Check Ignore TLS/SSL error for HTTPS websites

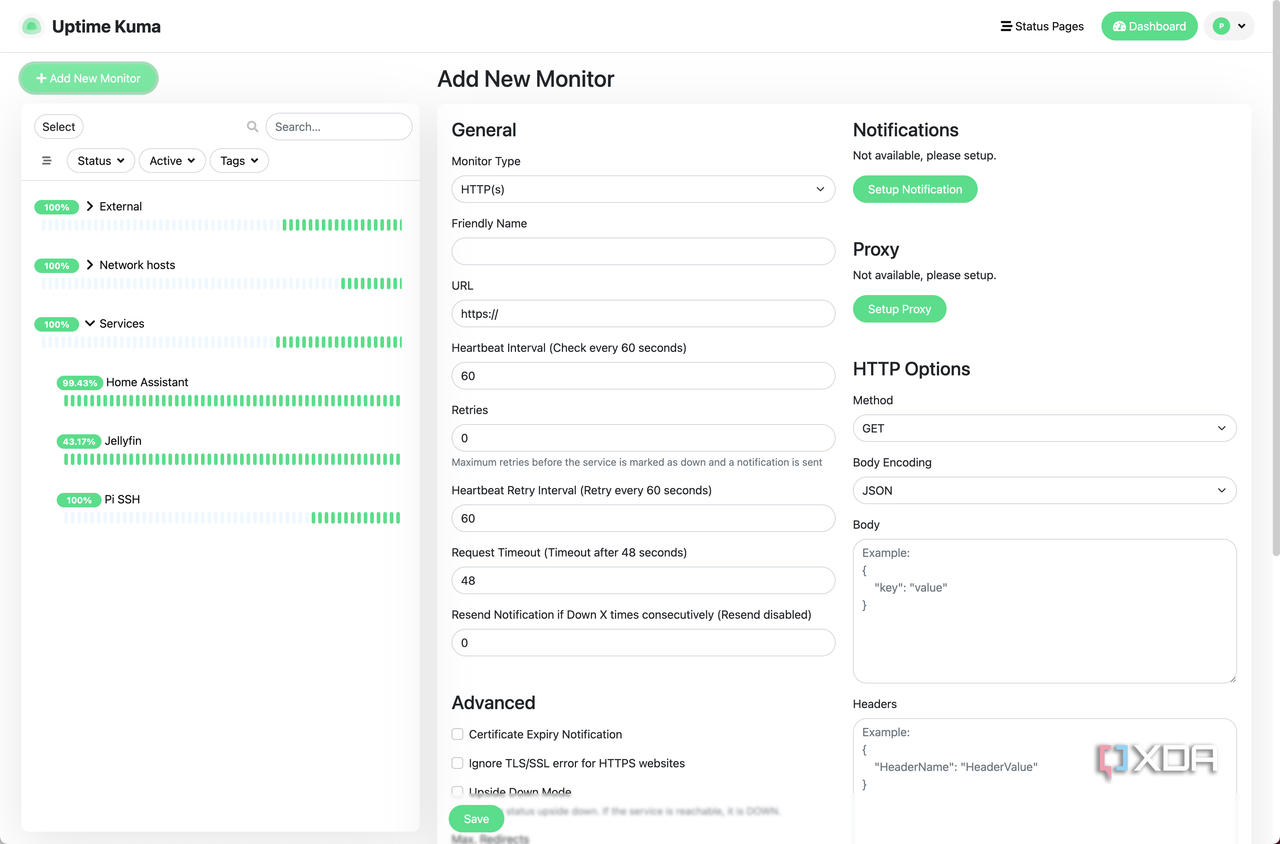point(457,763)
